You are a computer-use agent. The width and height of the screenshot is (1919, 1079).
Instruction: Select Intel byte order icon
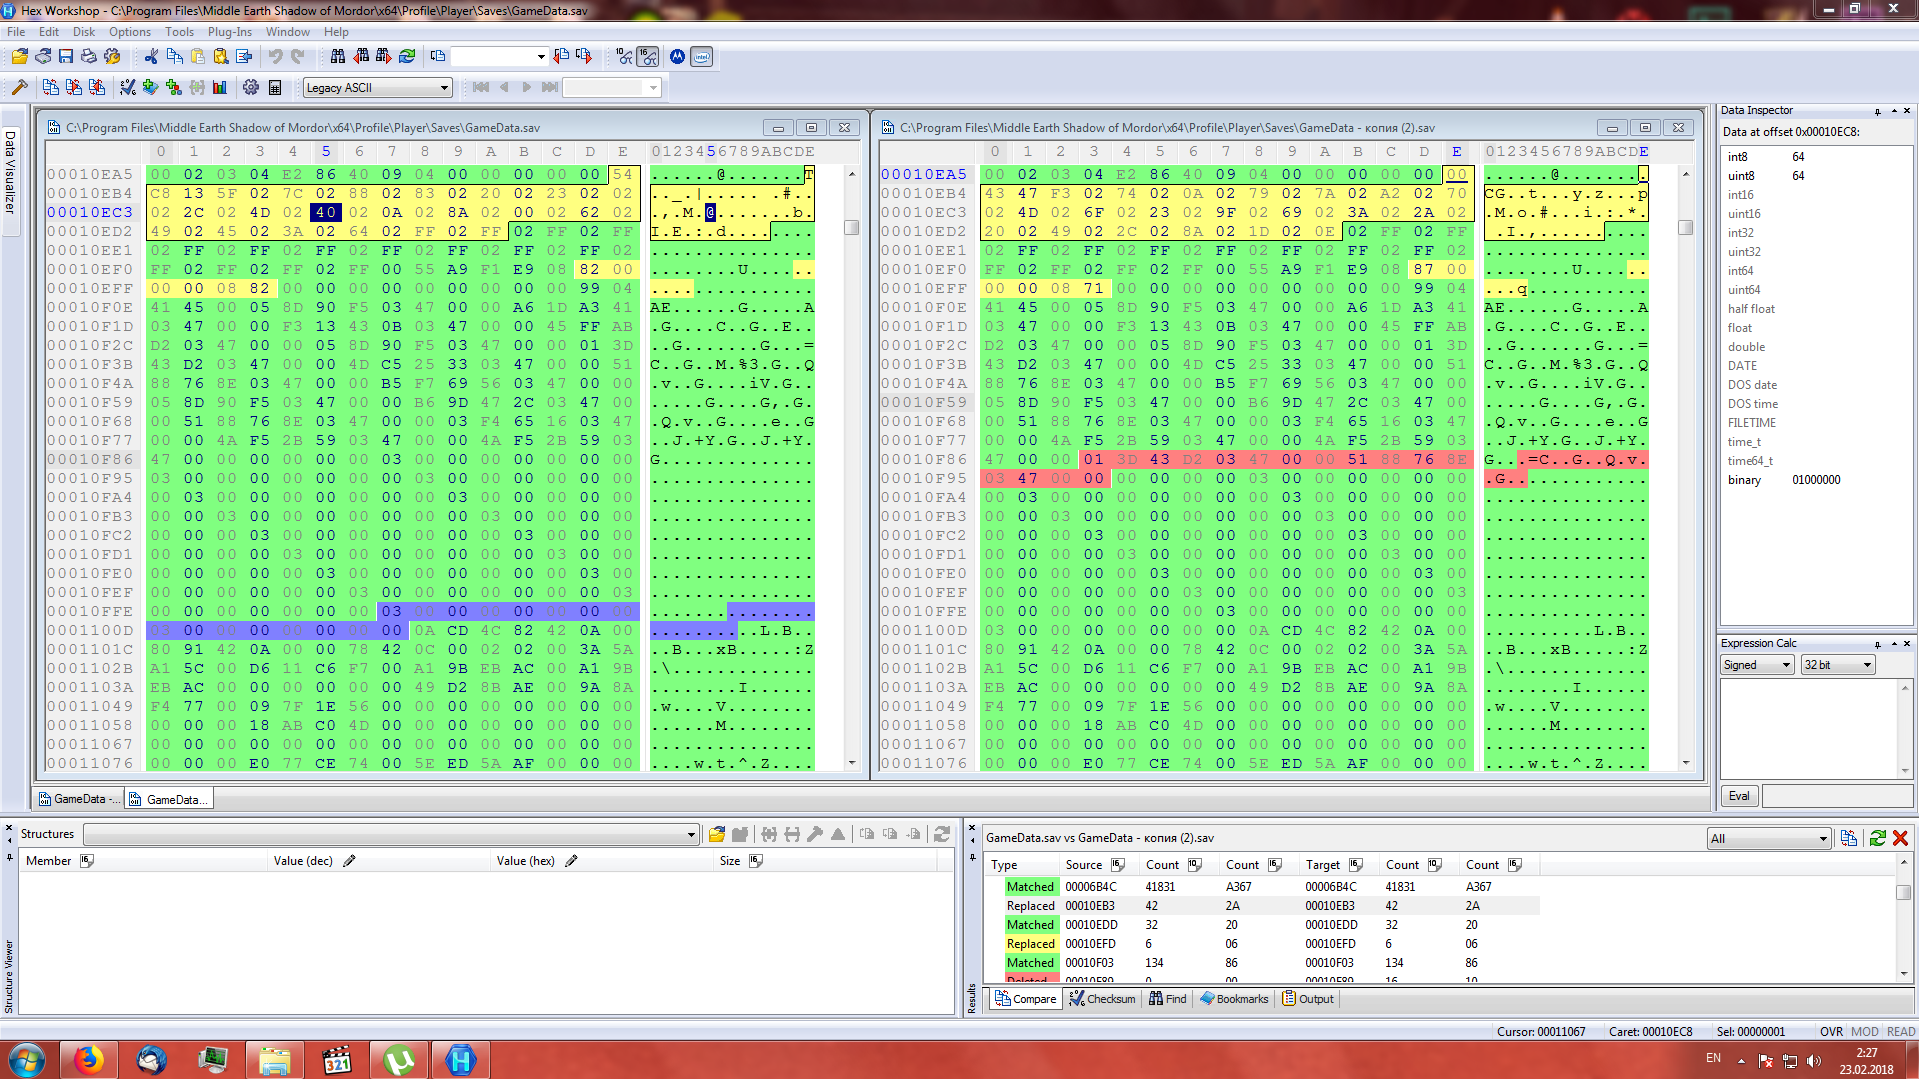click(702, 57)
